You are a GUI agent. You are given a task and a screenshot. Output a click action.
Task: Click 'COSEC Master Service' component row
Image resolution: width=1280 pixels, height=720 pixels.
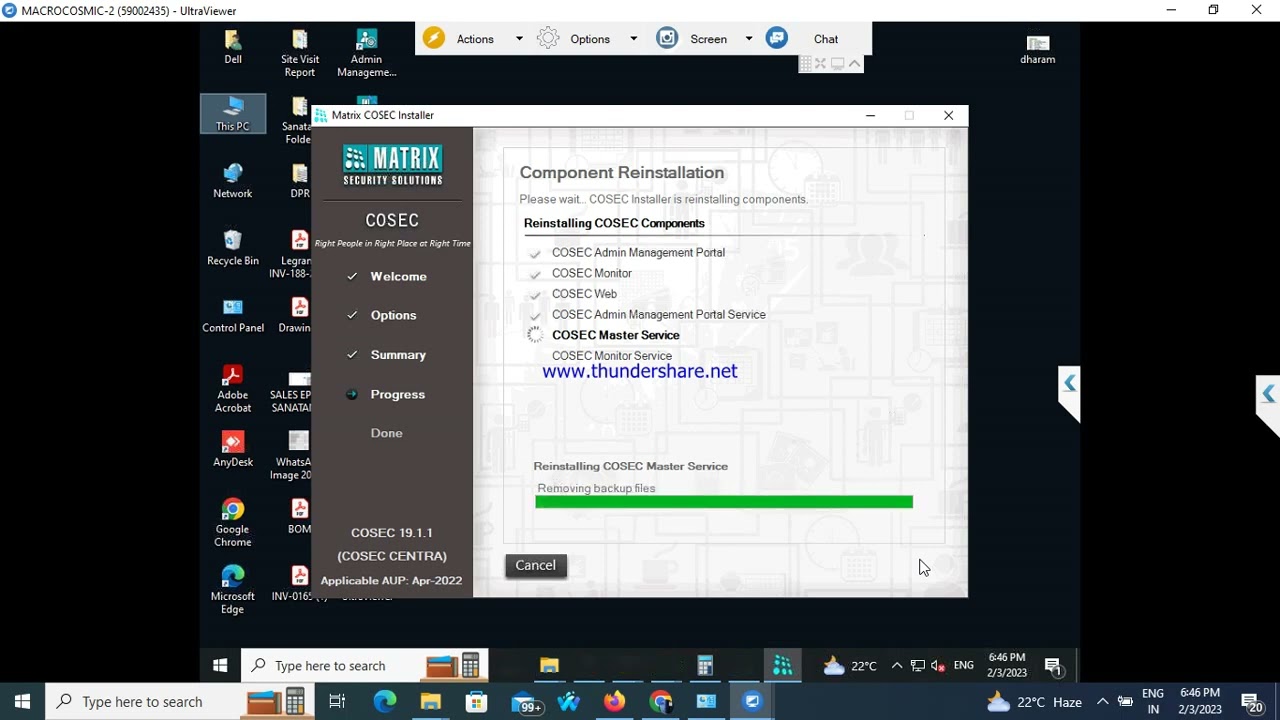(x=615, y=335)
